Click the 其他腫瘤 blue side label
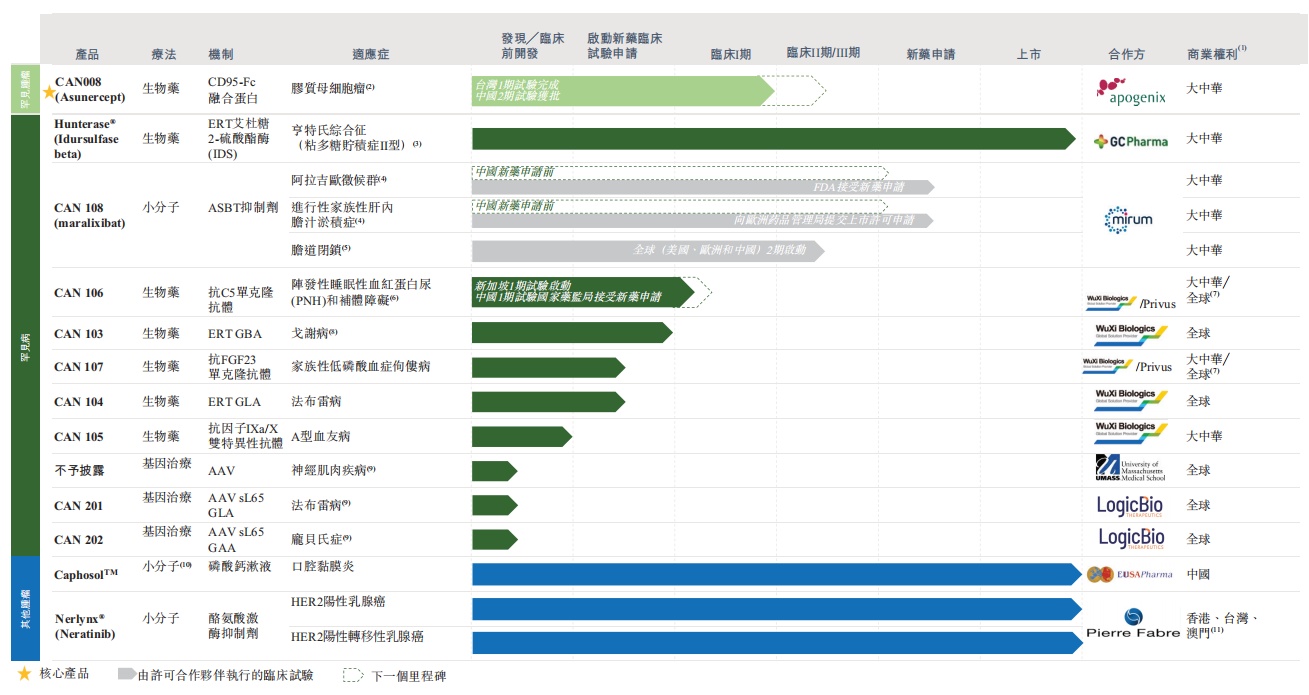 26,609
